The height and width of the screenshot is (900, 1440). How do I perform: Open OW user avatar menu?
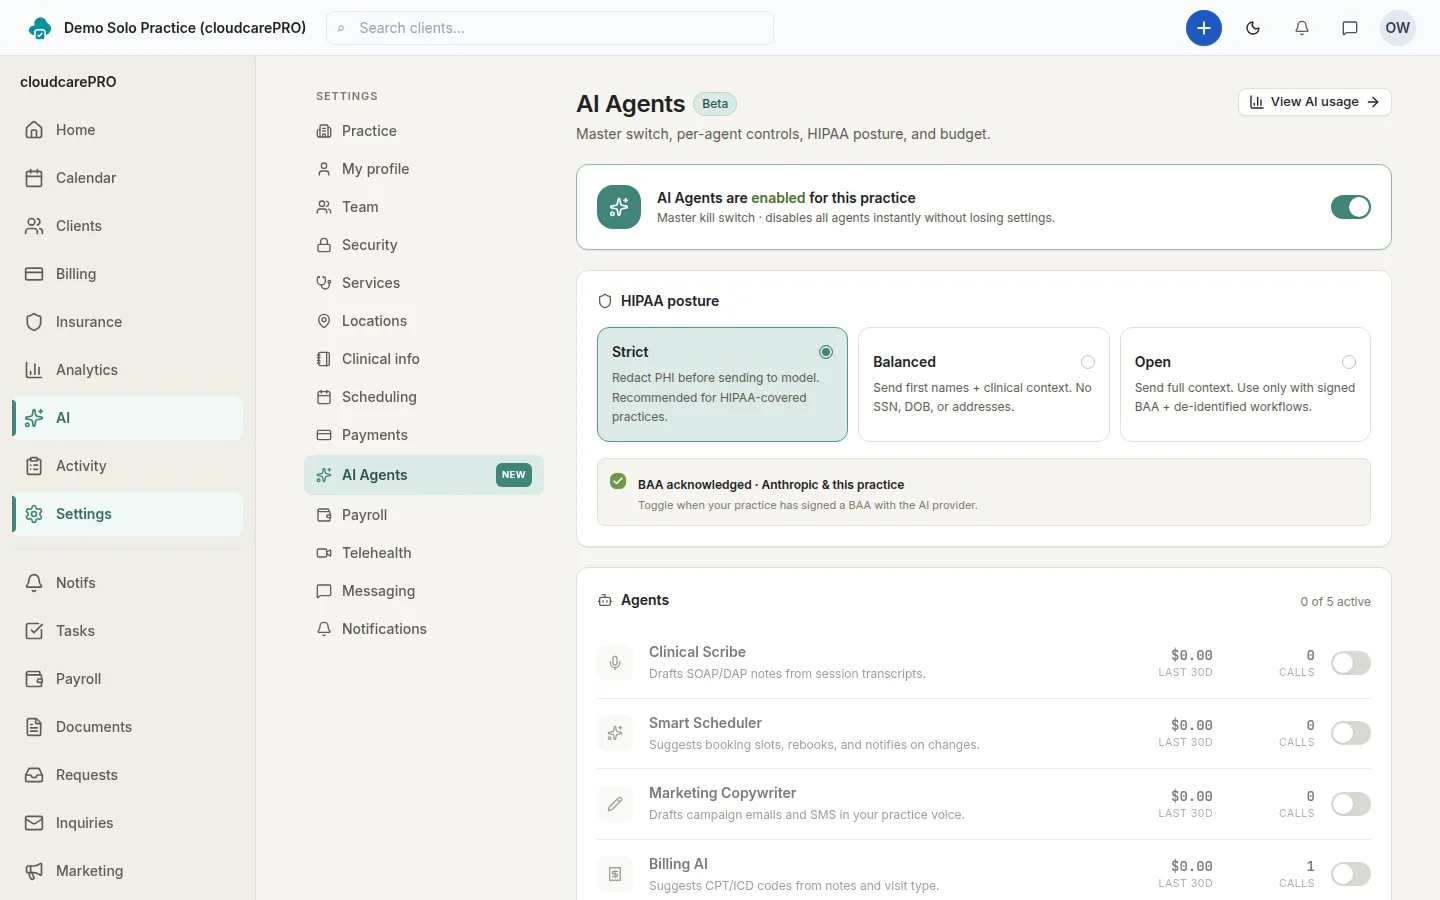1398,28
